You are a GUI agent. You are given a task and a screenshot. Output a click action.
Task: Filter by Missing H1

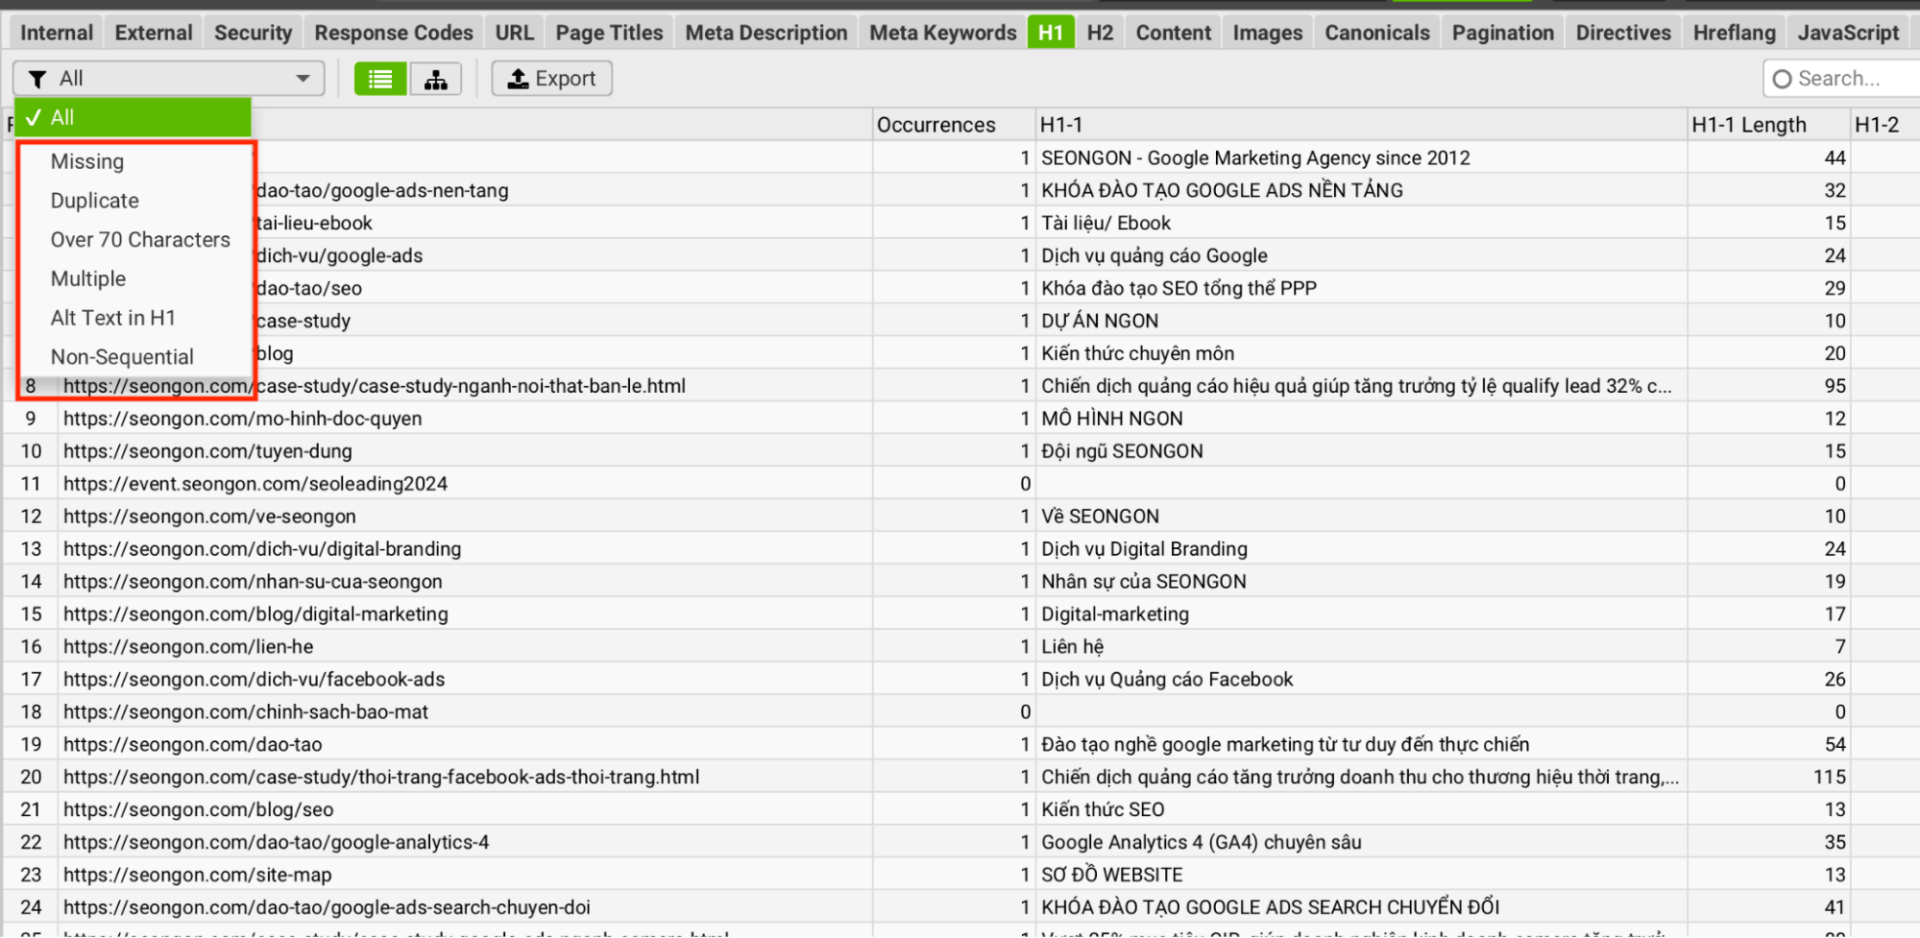click(87, 162)
